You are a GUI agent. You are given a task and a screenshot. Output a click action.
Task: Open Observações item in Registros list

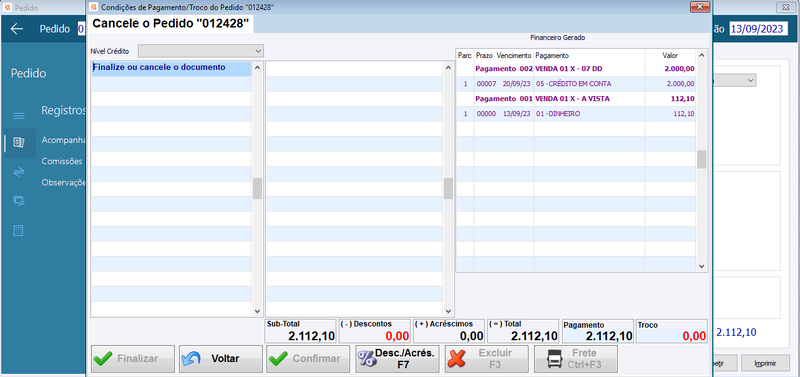click(x=63, y=182)
